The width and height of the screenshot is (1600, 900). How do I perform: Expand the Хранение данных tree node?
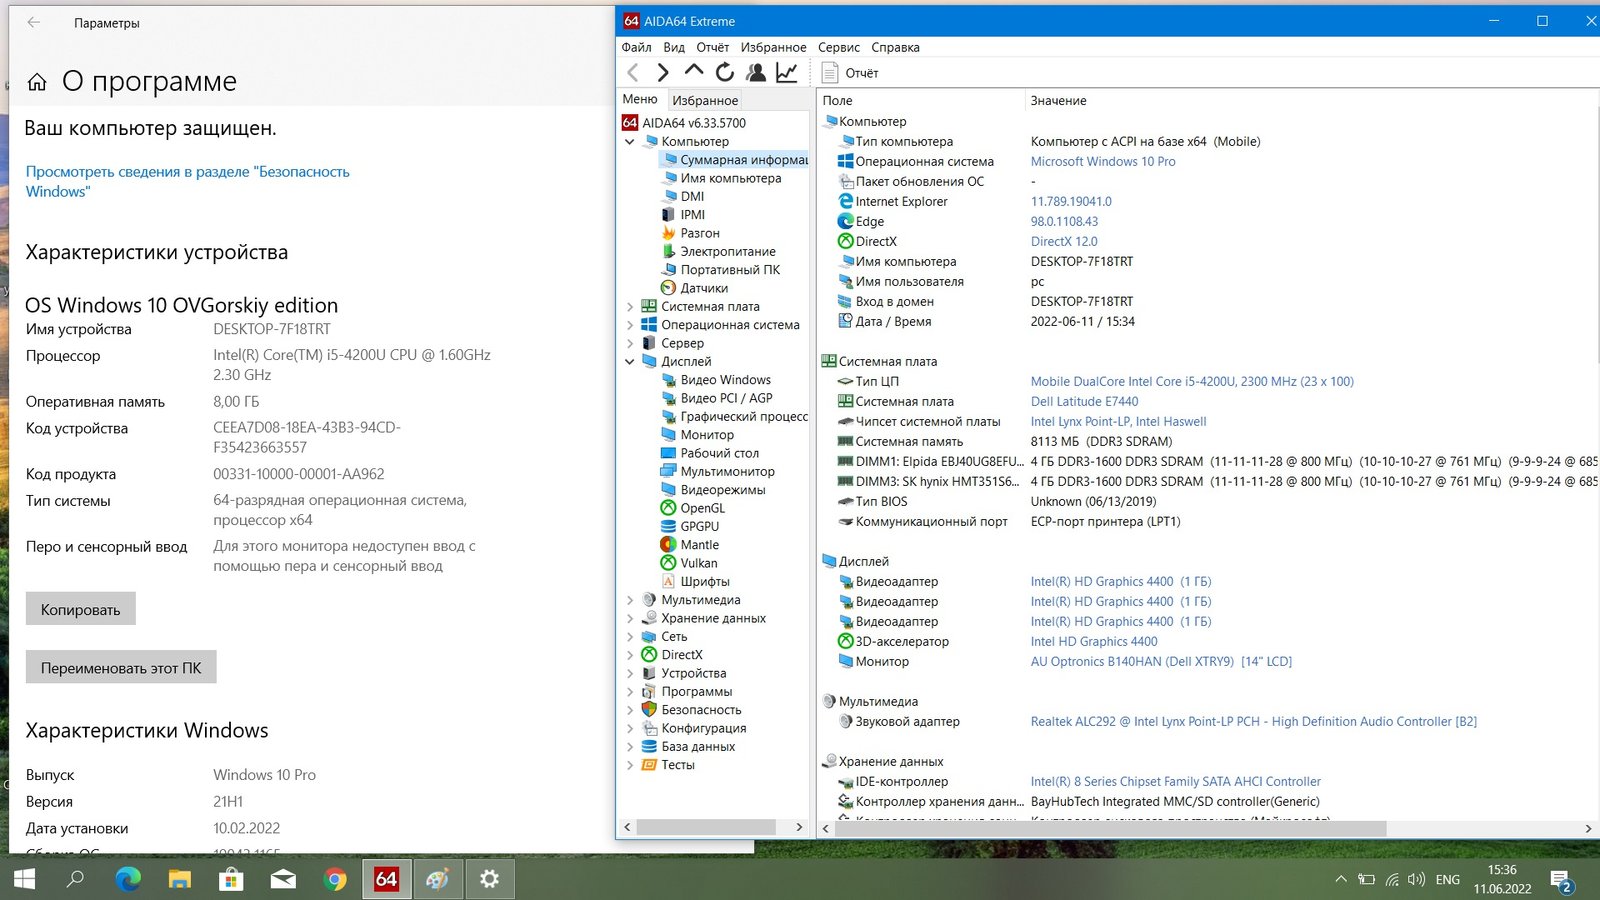(630, 618)
